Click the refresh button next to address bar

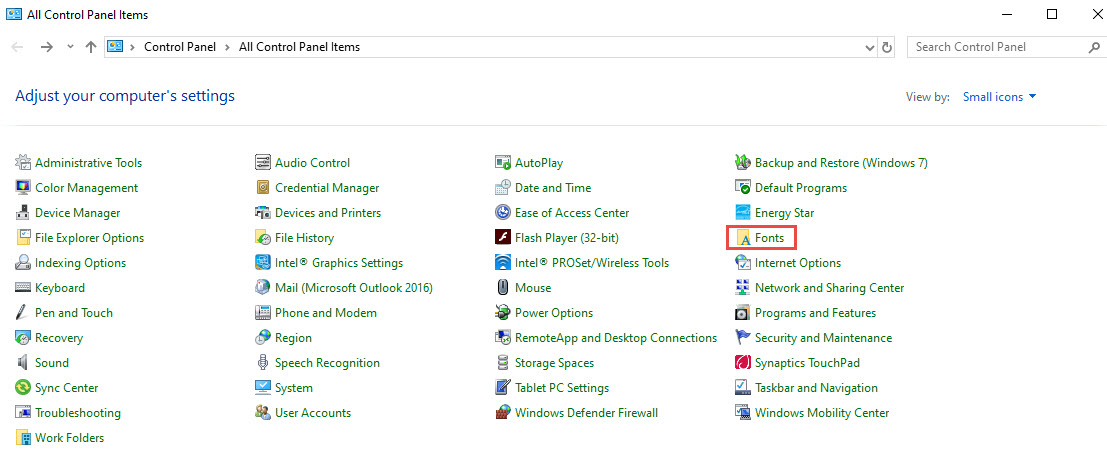click(887, 47)
